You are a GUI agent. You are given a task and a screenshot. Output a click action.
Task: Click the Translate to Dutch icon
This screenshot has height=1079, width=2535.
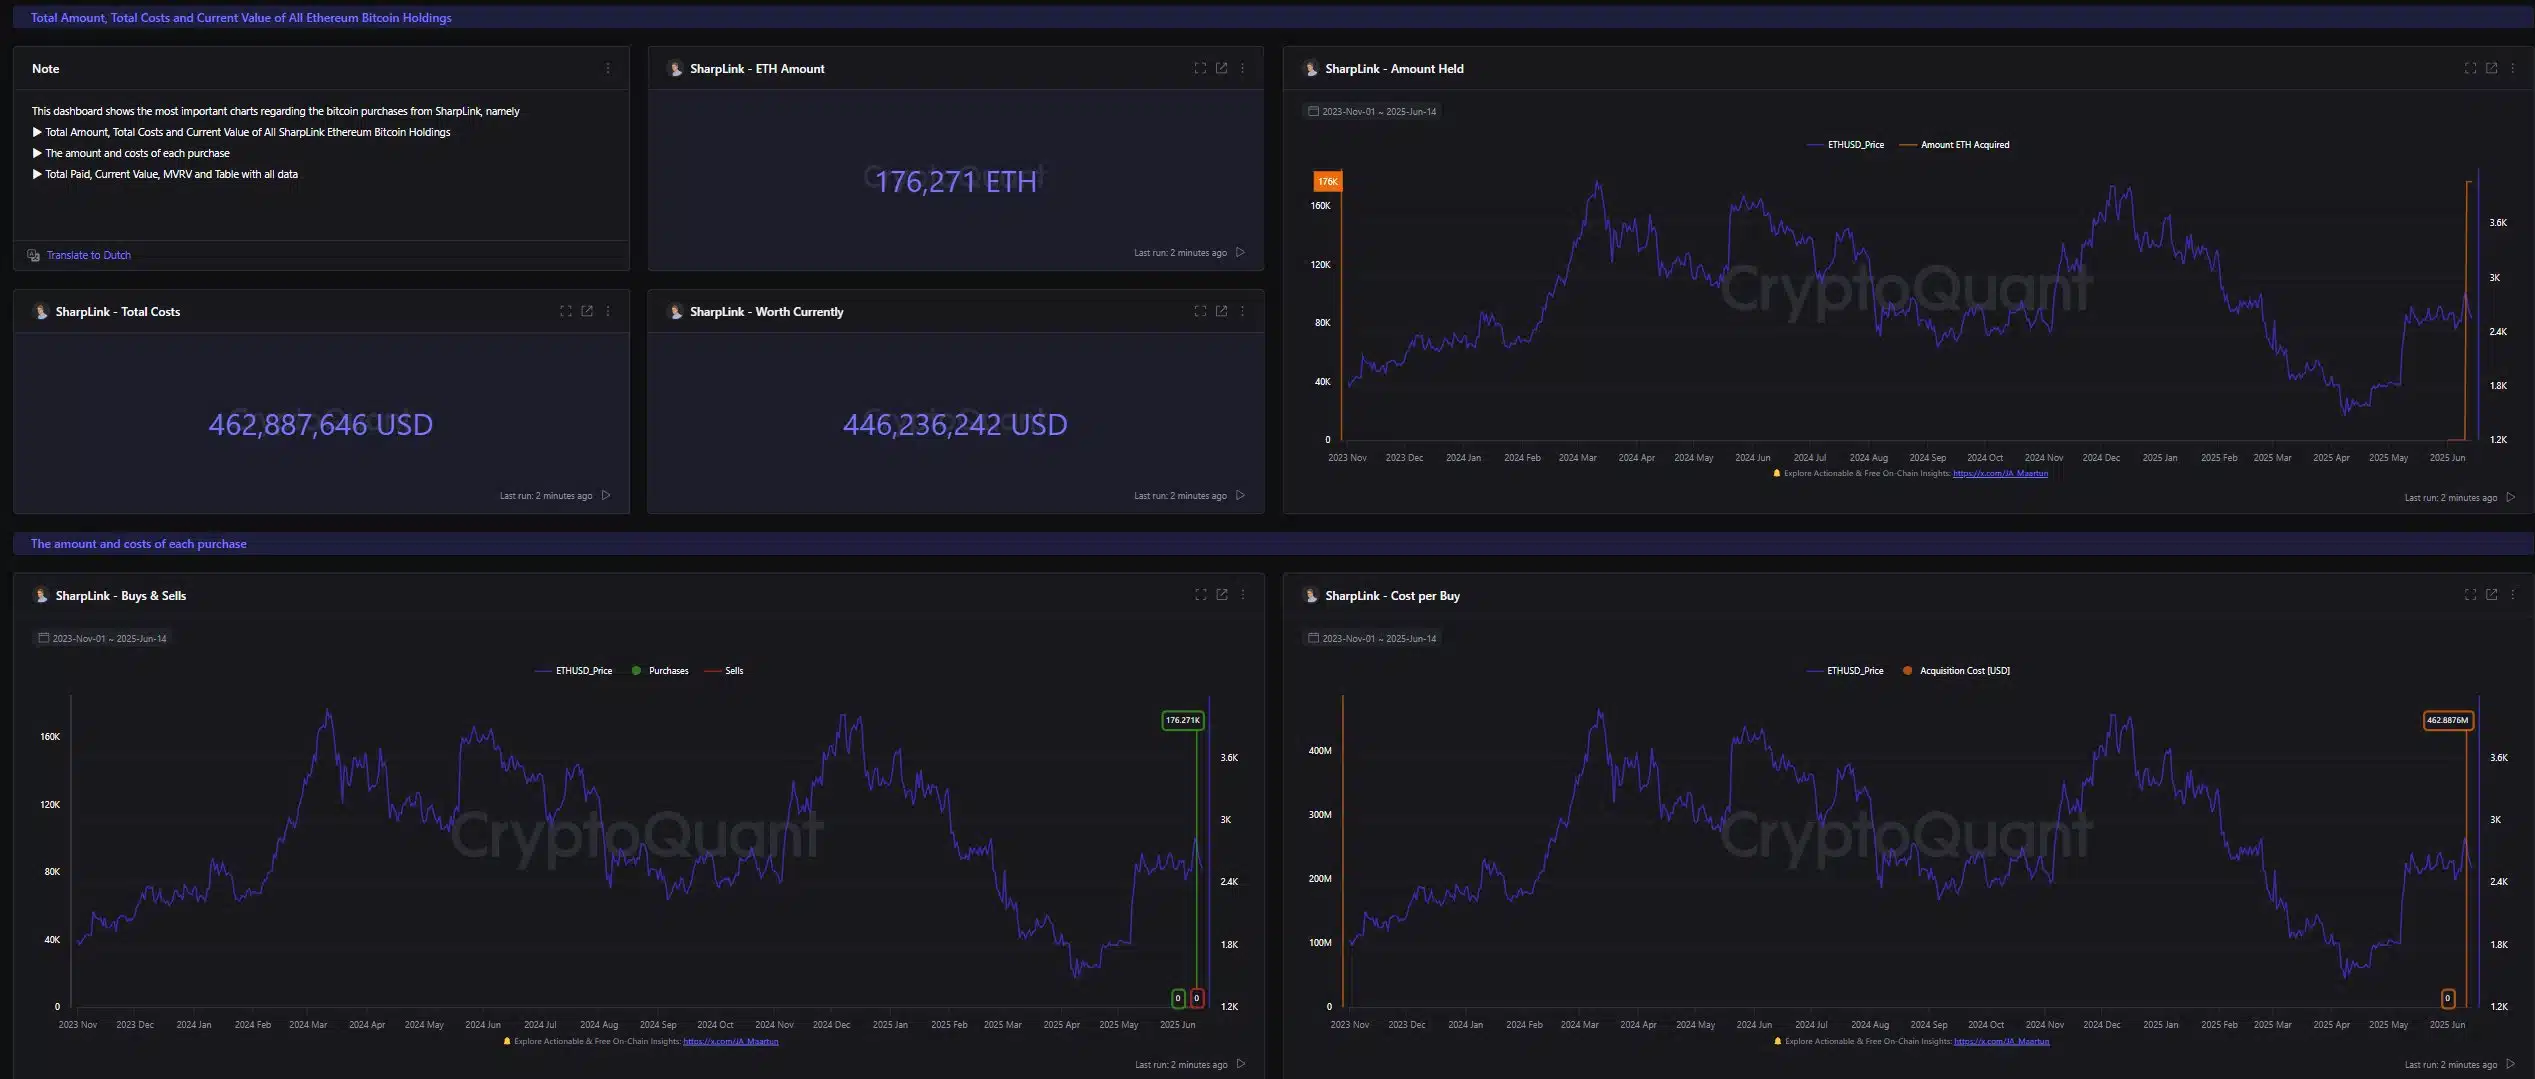click(33, 255)
